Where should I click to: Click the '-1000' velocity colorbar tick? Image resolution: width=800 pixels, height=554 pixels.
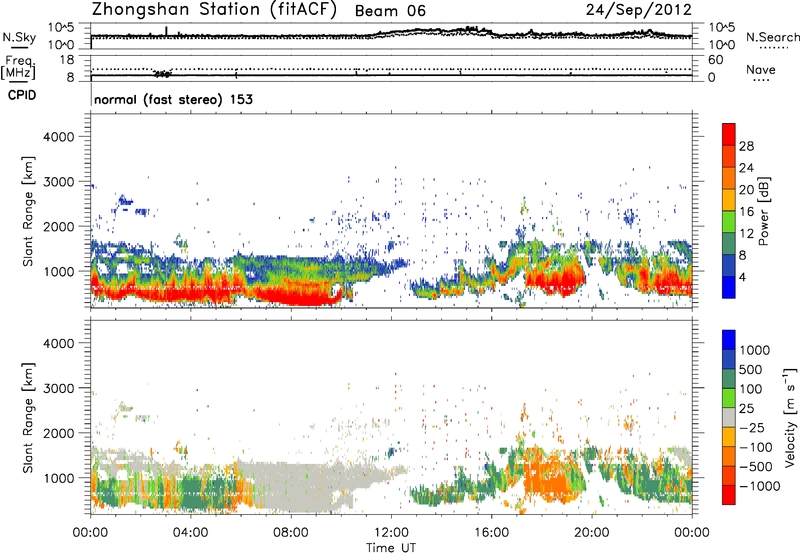759,486
